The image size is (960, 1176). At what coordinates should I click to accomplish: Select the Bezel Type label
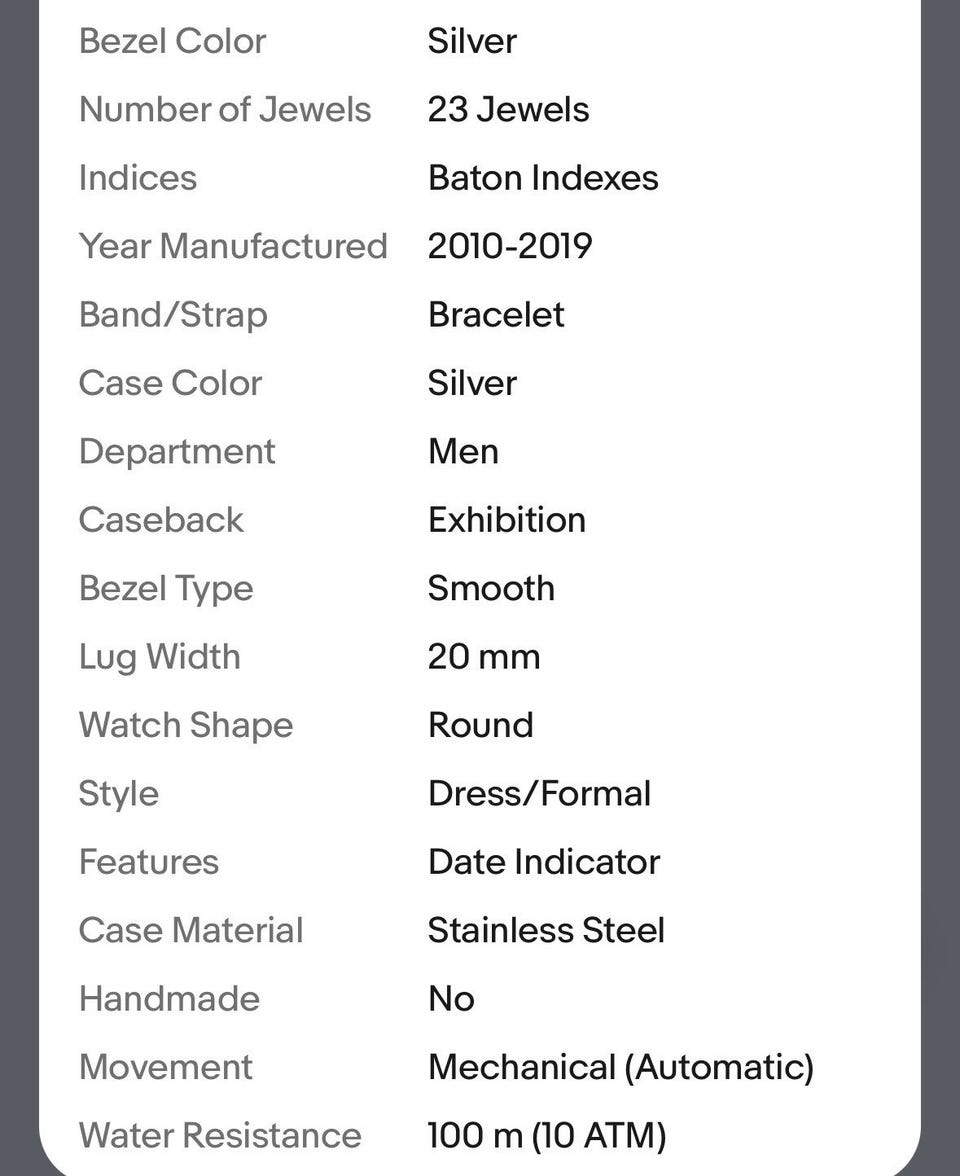(166, 588)
